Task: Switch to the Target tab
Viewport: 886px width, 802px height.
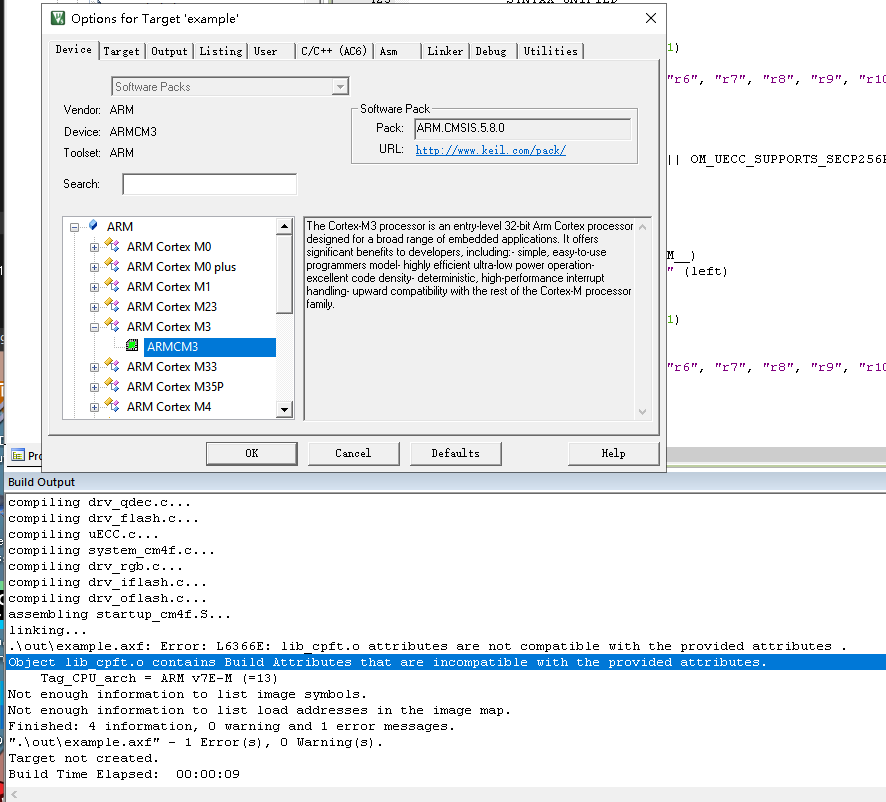Action: (121, 51)
